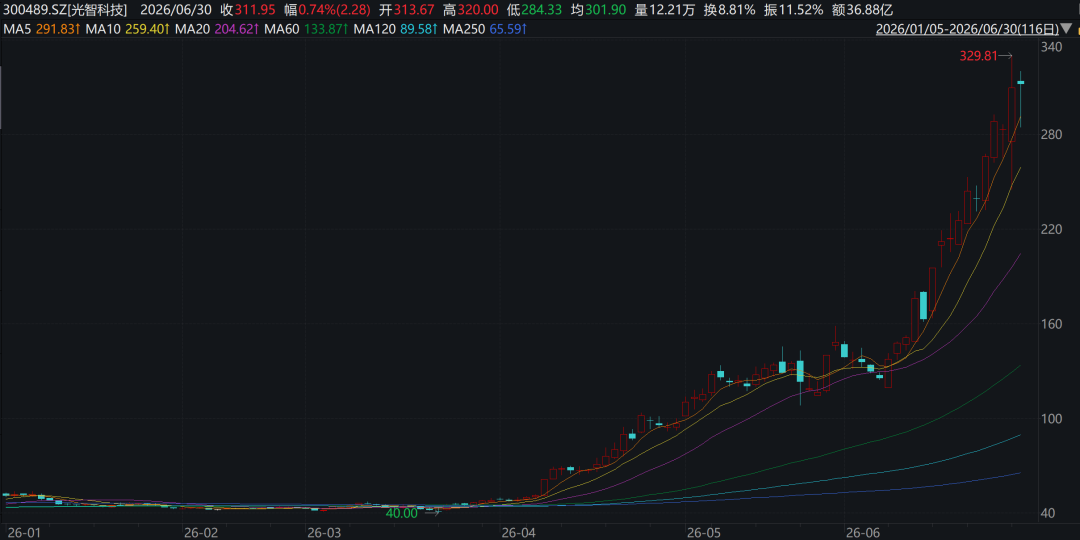
Task: Click the turnover amount 额36.88亿
Action: click(x=863, y=10)
